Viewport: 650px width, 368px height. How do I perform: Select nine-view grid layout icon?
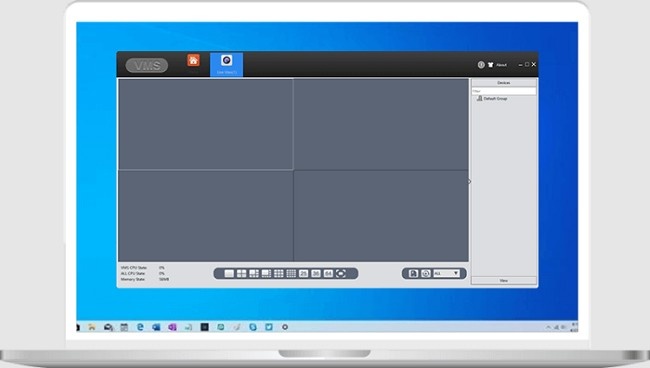pos(279,274)
